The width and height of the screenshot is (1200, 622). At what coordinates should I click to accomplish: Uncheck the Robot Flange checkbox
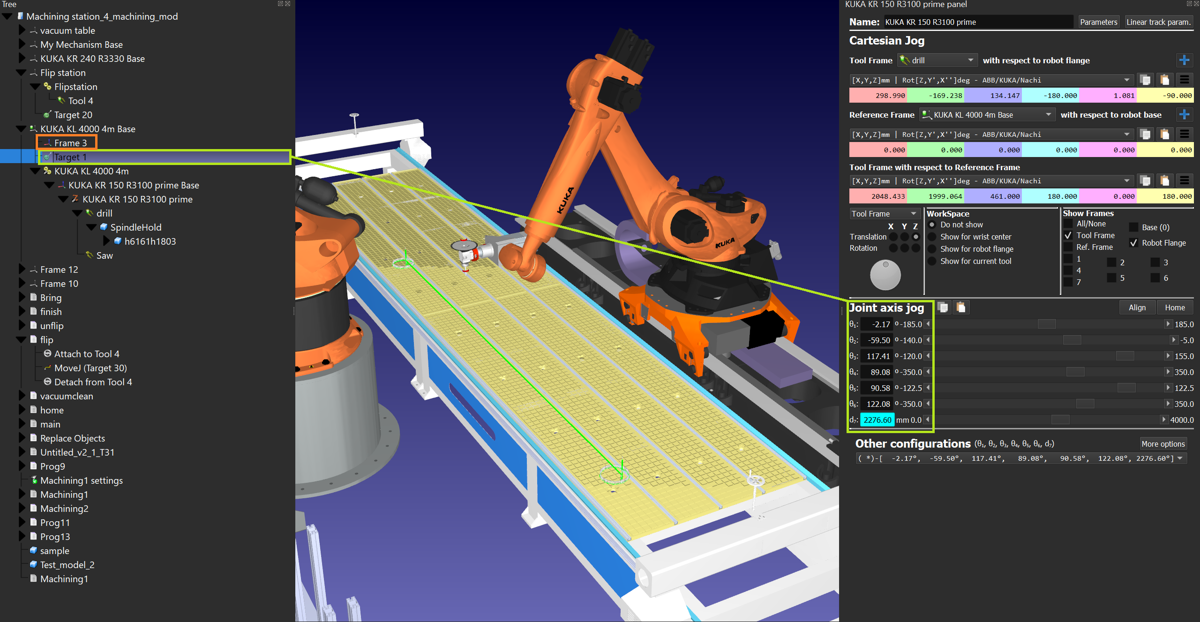(x=1133, y=243)
